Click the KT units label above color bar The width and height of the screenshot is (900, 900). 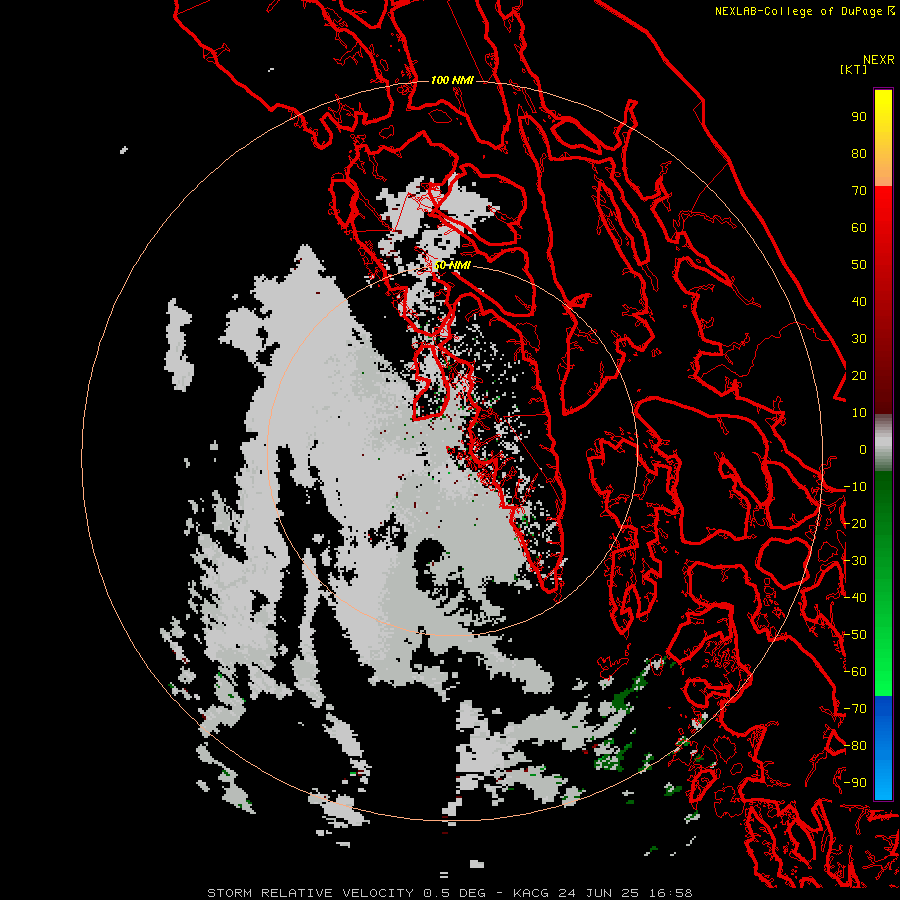(x=854, y=69)
